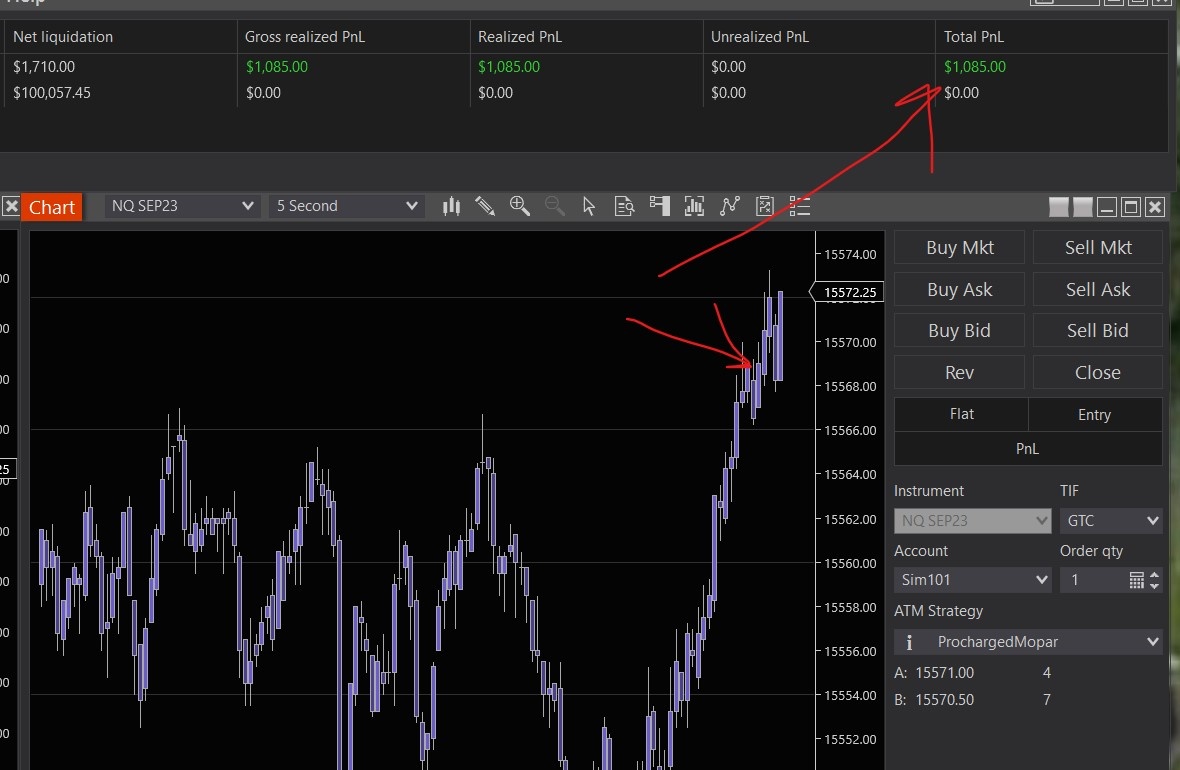This screenshot has height=770, width=1180.
Task: Click the Buy Mkt button
Action: [x=959, y=248]
